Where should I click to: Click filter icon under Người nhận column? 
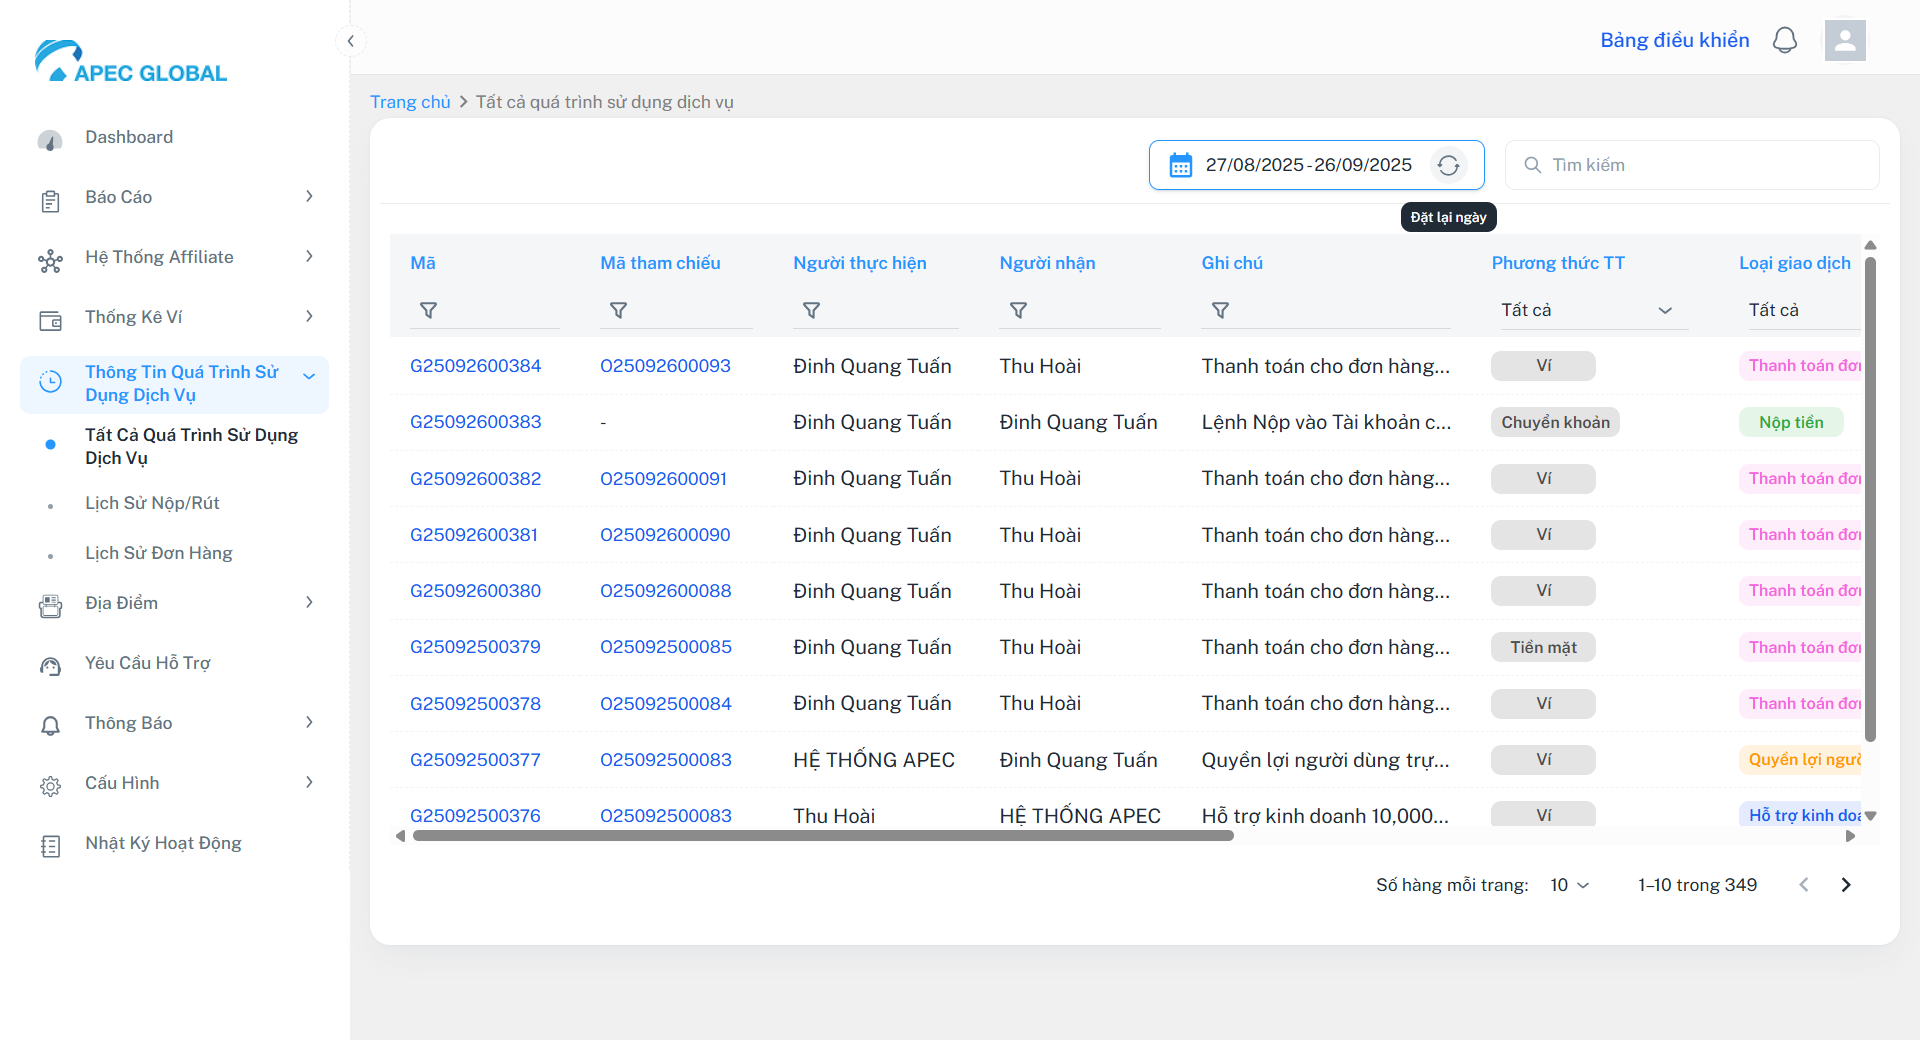[1018, 311]
